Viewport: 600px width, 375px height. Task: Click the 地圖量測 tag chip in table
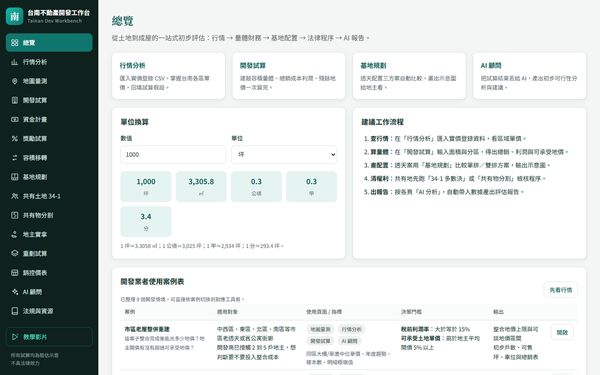pyautogui.click(x=320, y=329)
